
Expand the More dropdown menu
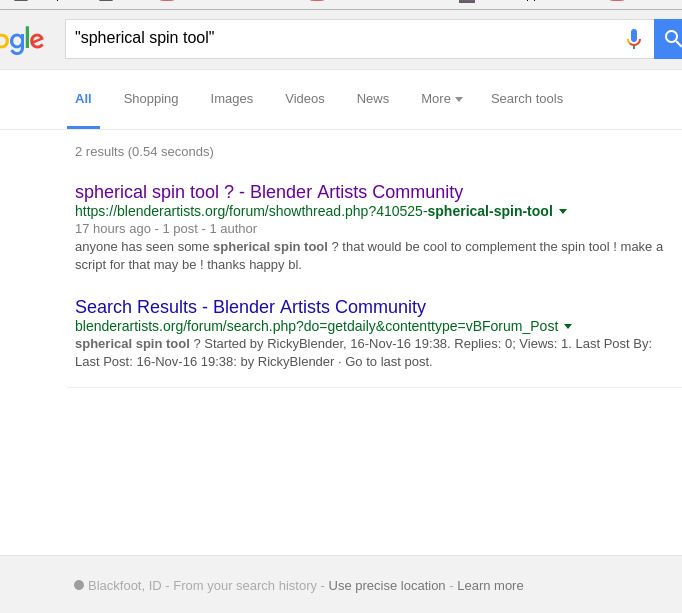pyautogui.click(x=441, y=99)
